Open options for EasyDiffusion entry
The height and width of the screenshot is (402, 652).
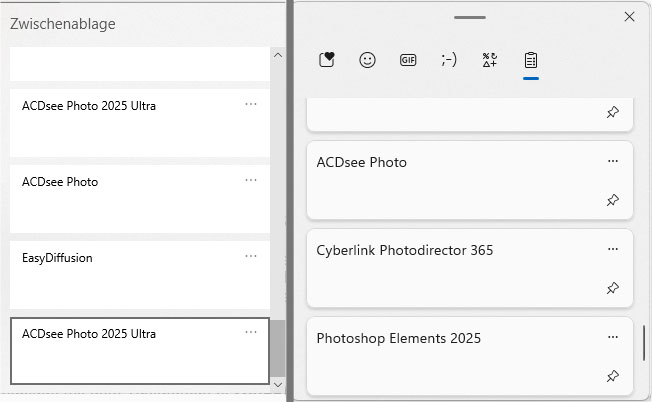click(251, 256)
